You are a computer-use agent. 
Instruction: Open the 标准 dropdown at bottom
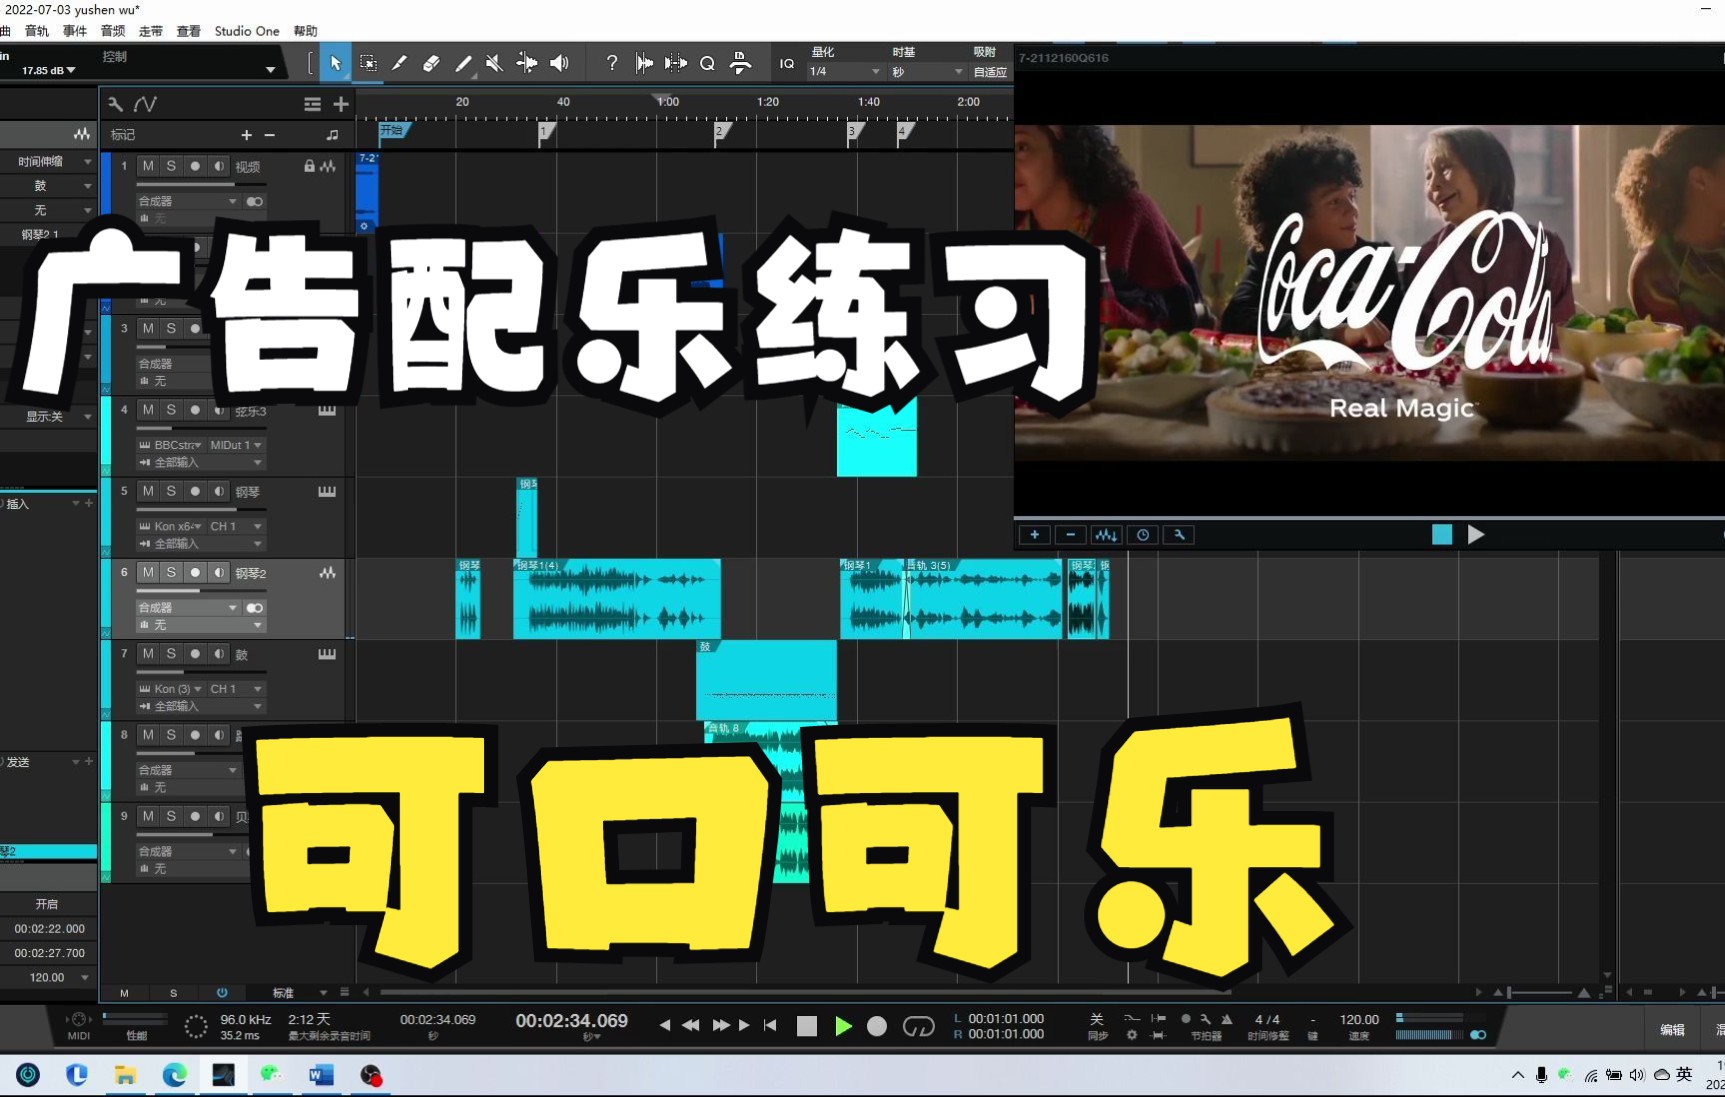tap(299, 993)
